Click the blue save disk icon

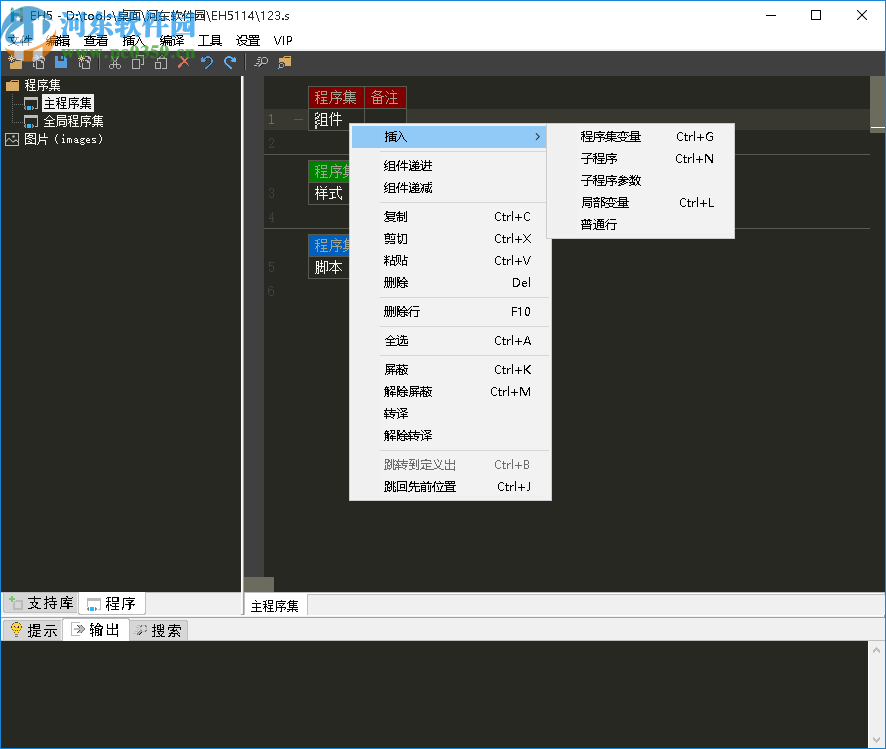[x=61, y=62]
